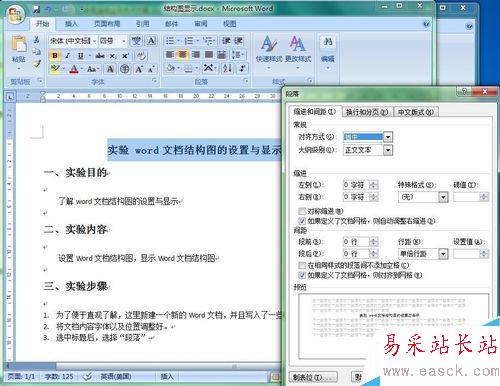This screenshot has height=386, width=500.
Task: Open the font name dropdown
Action: tap(94, 41)
